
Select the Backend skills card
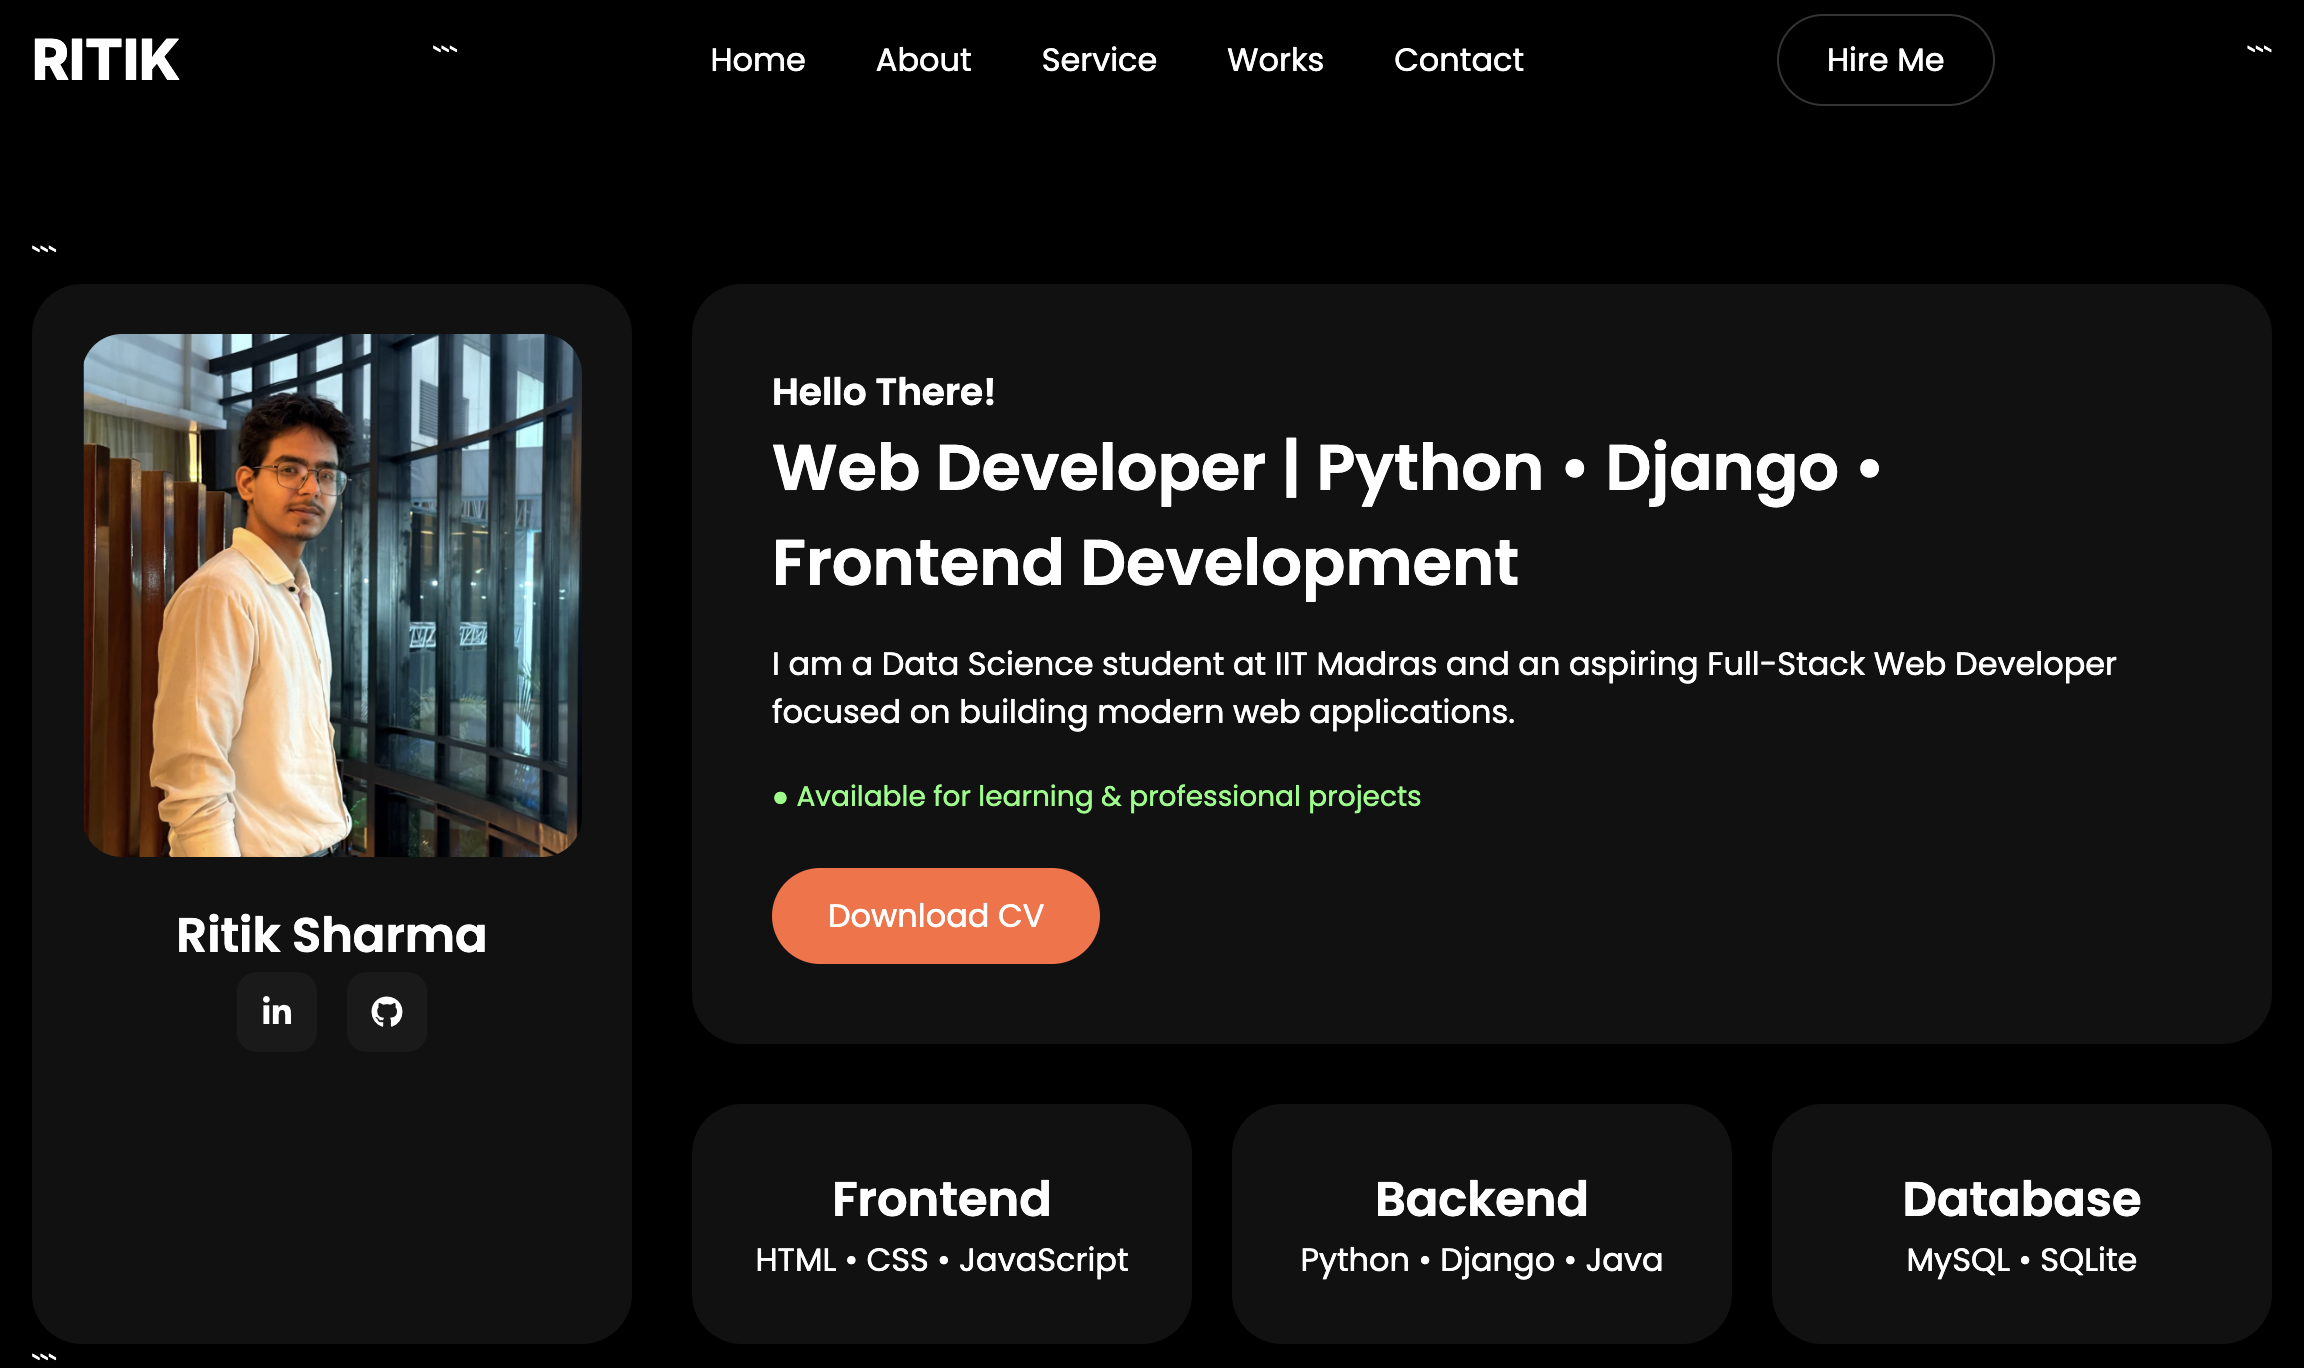click(1482, 1222)
